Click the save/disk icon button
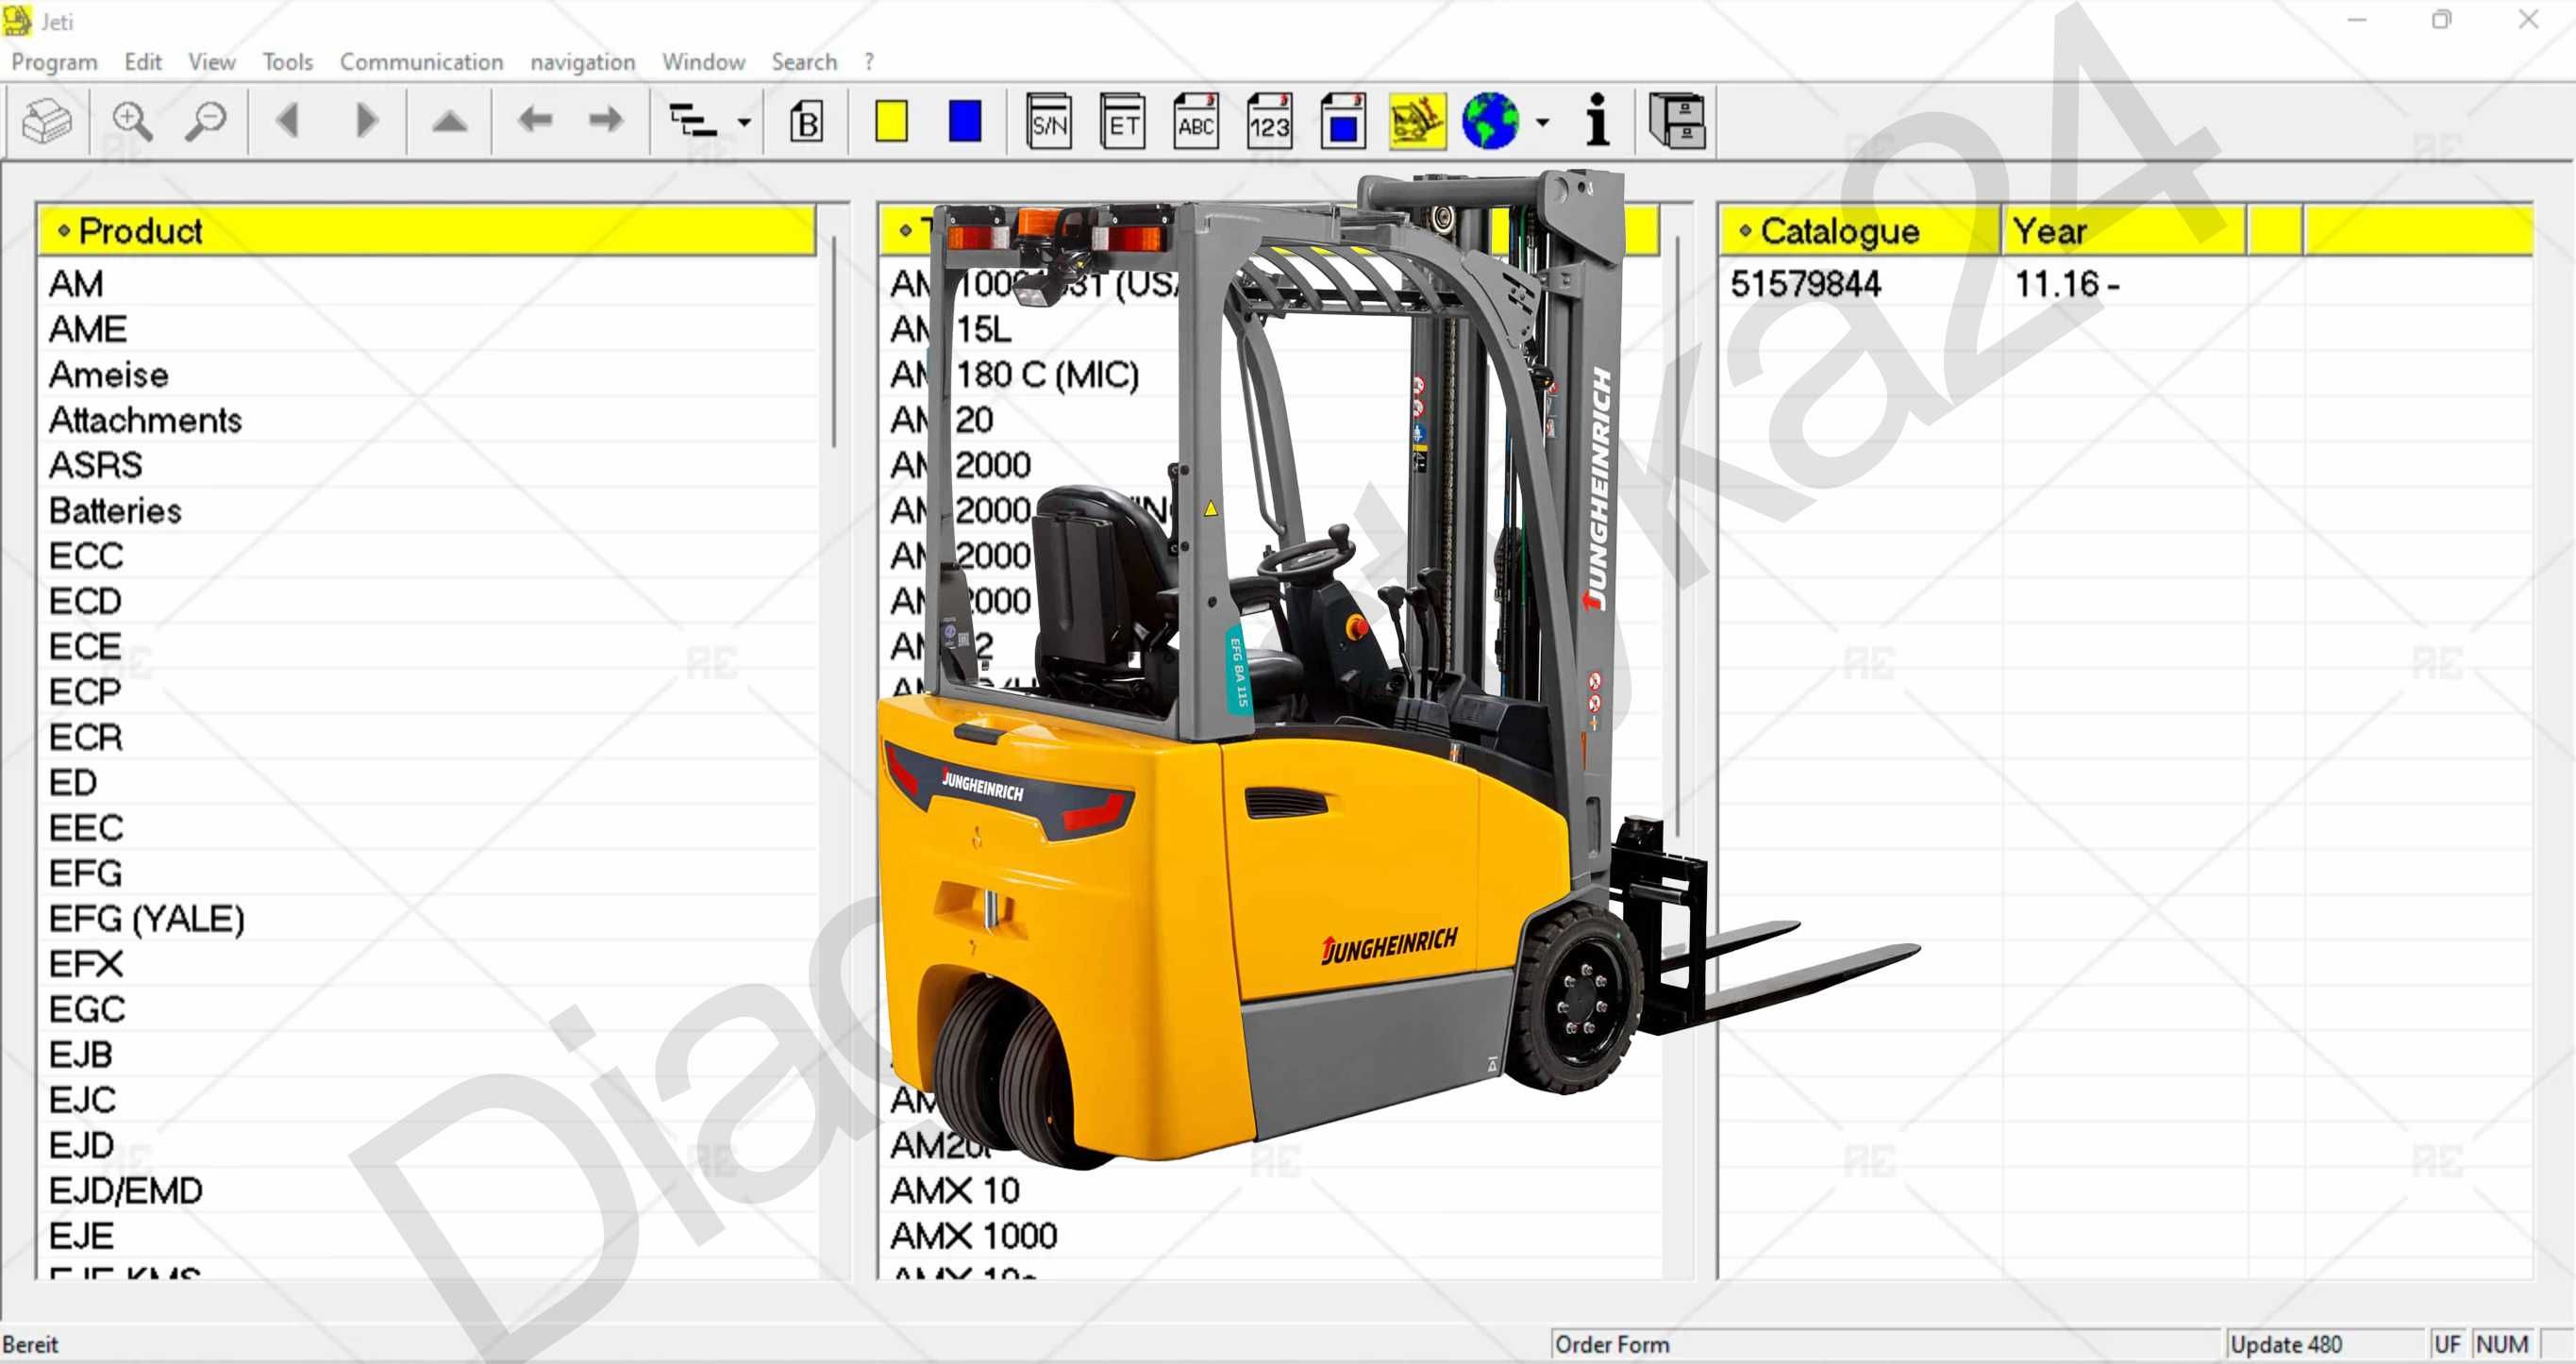Image resolution: width=2576 pixels, height=1364 pixels. [1675, 119]
